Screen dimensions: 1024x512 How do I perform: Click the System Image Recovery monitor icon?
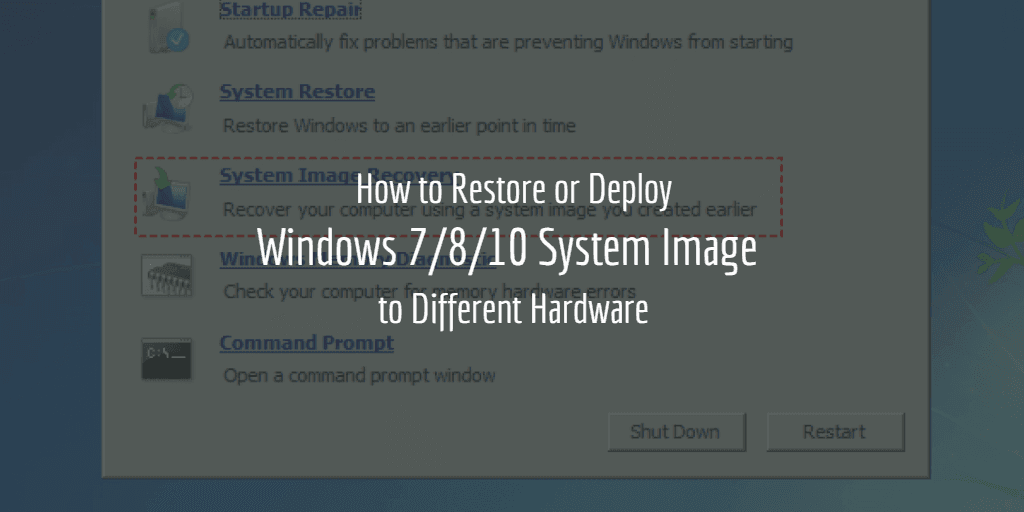coord(168,192)
